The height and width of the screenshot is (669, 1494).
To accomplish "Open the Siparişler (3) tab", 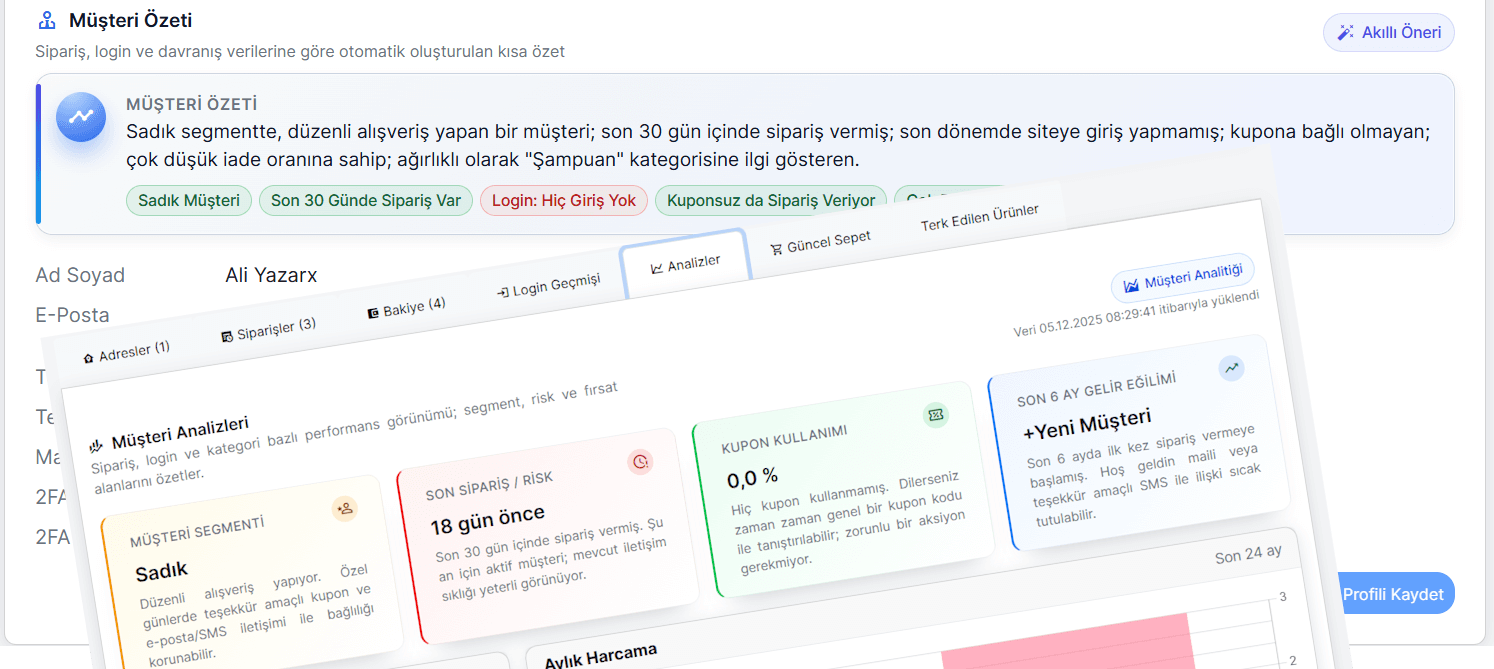I will pos(269,329).
